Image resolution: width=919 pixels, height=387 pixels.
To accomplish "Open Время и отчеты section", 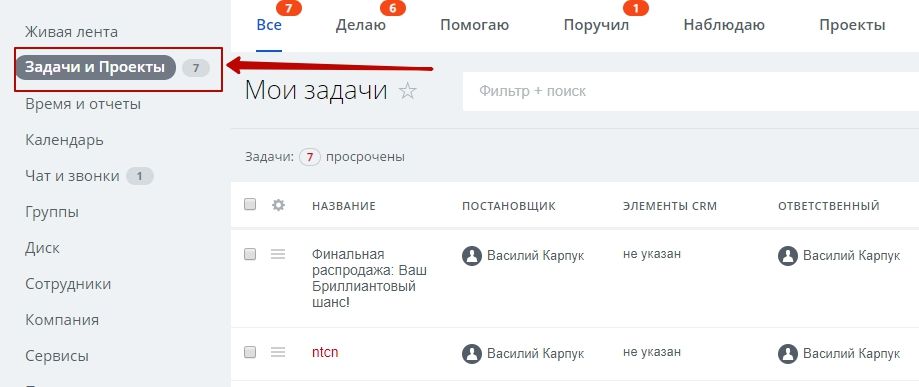I will pos(83,104).
